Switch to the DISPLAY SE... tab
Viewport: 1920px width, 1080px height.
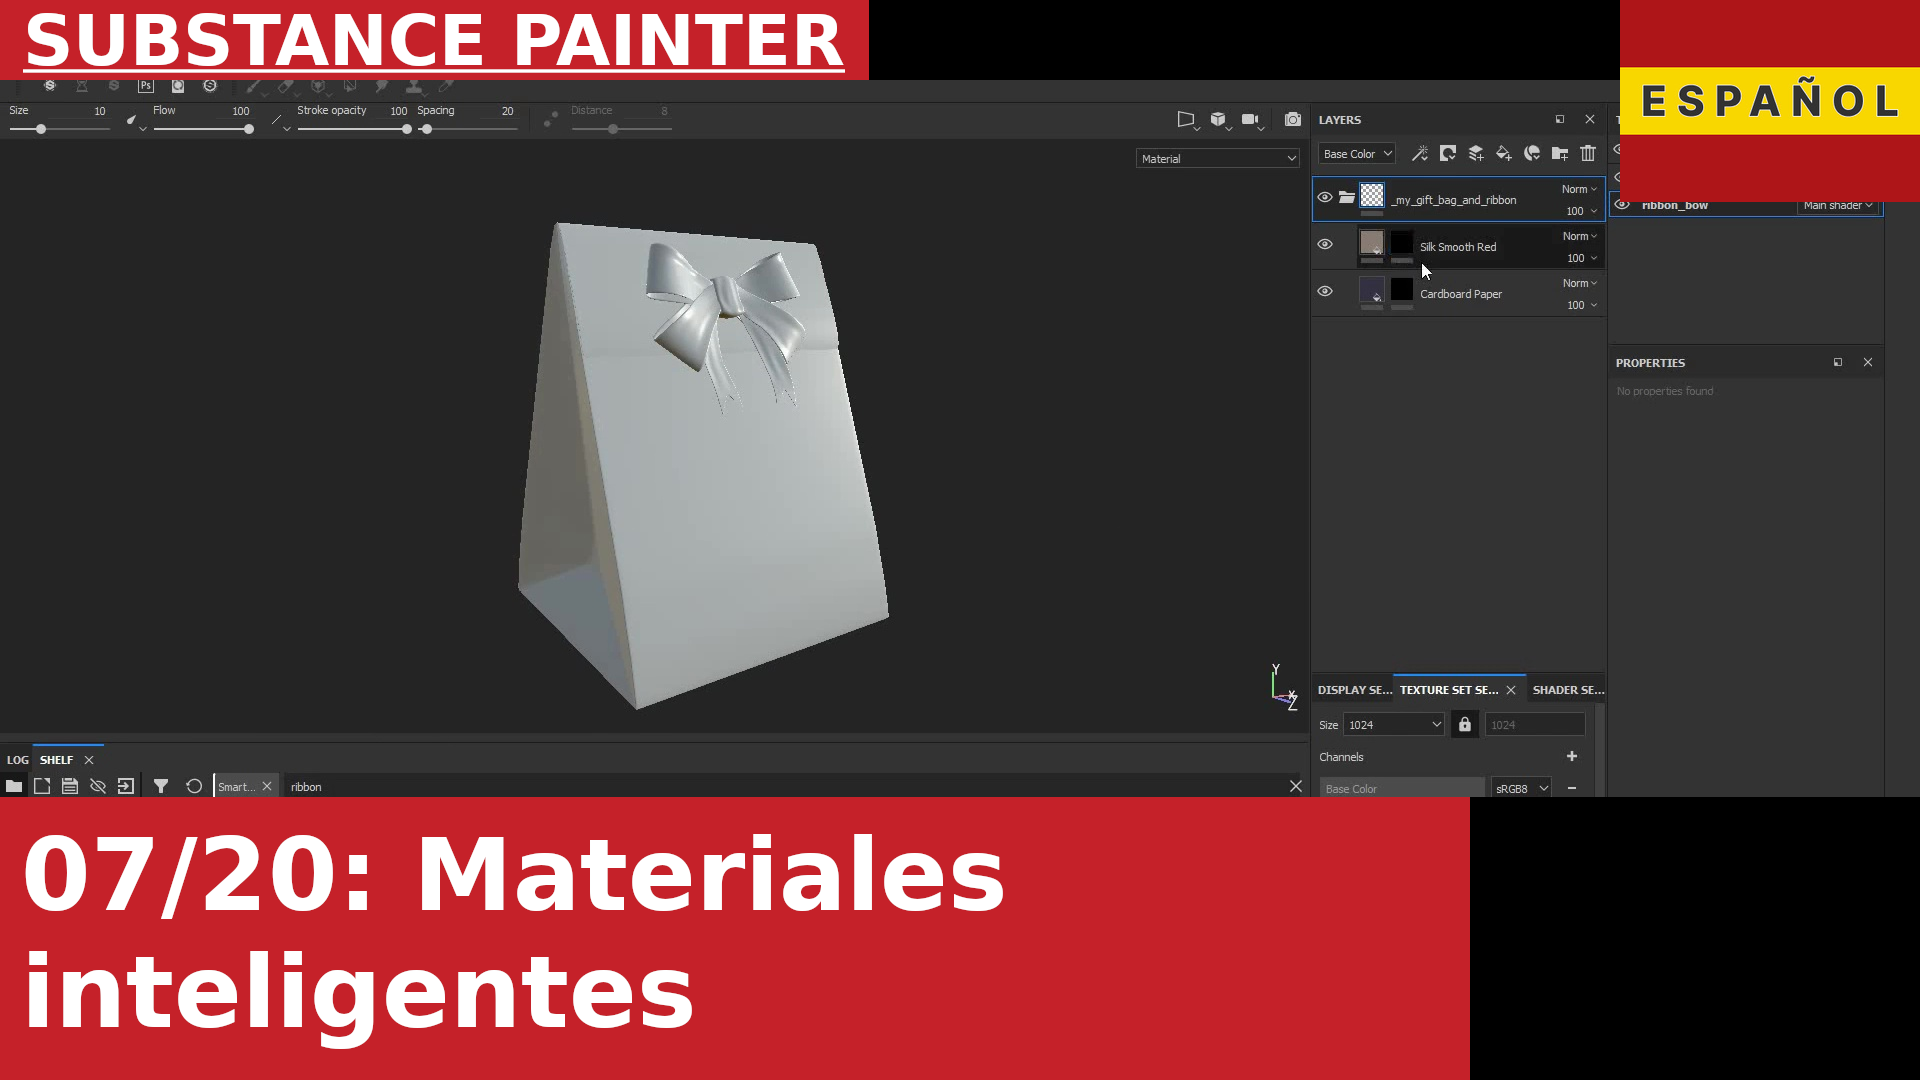(x=1354, y=690)
